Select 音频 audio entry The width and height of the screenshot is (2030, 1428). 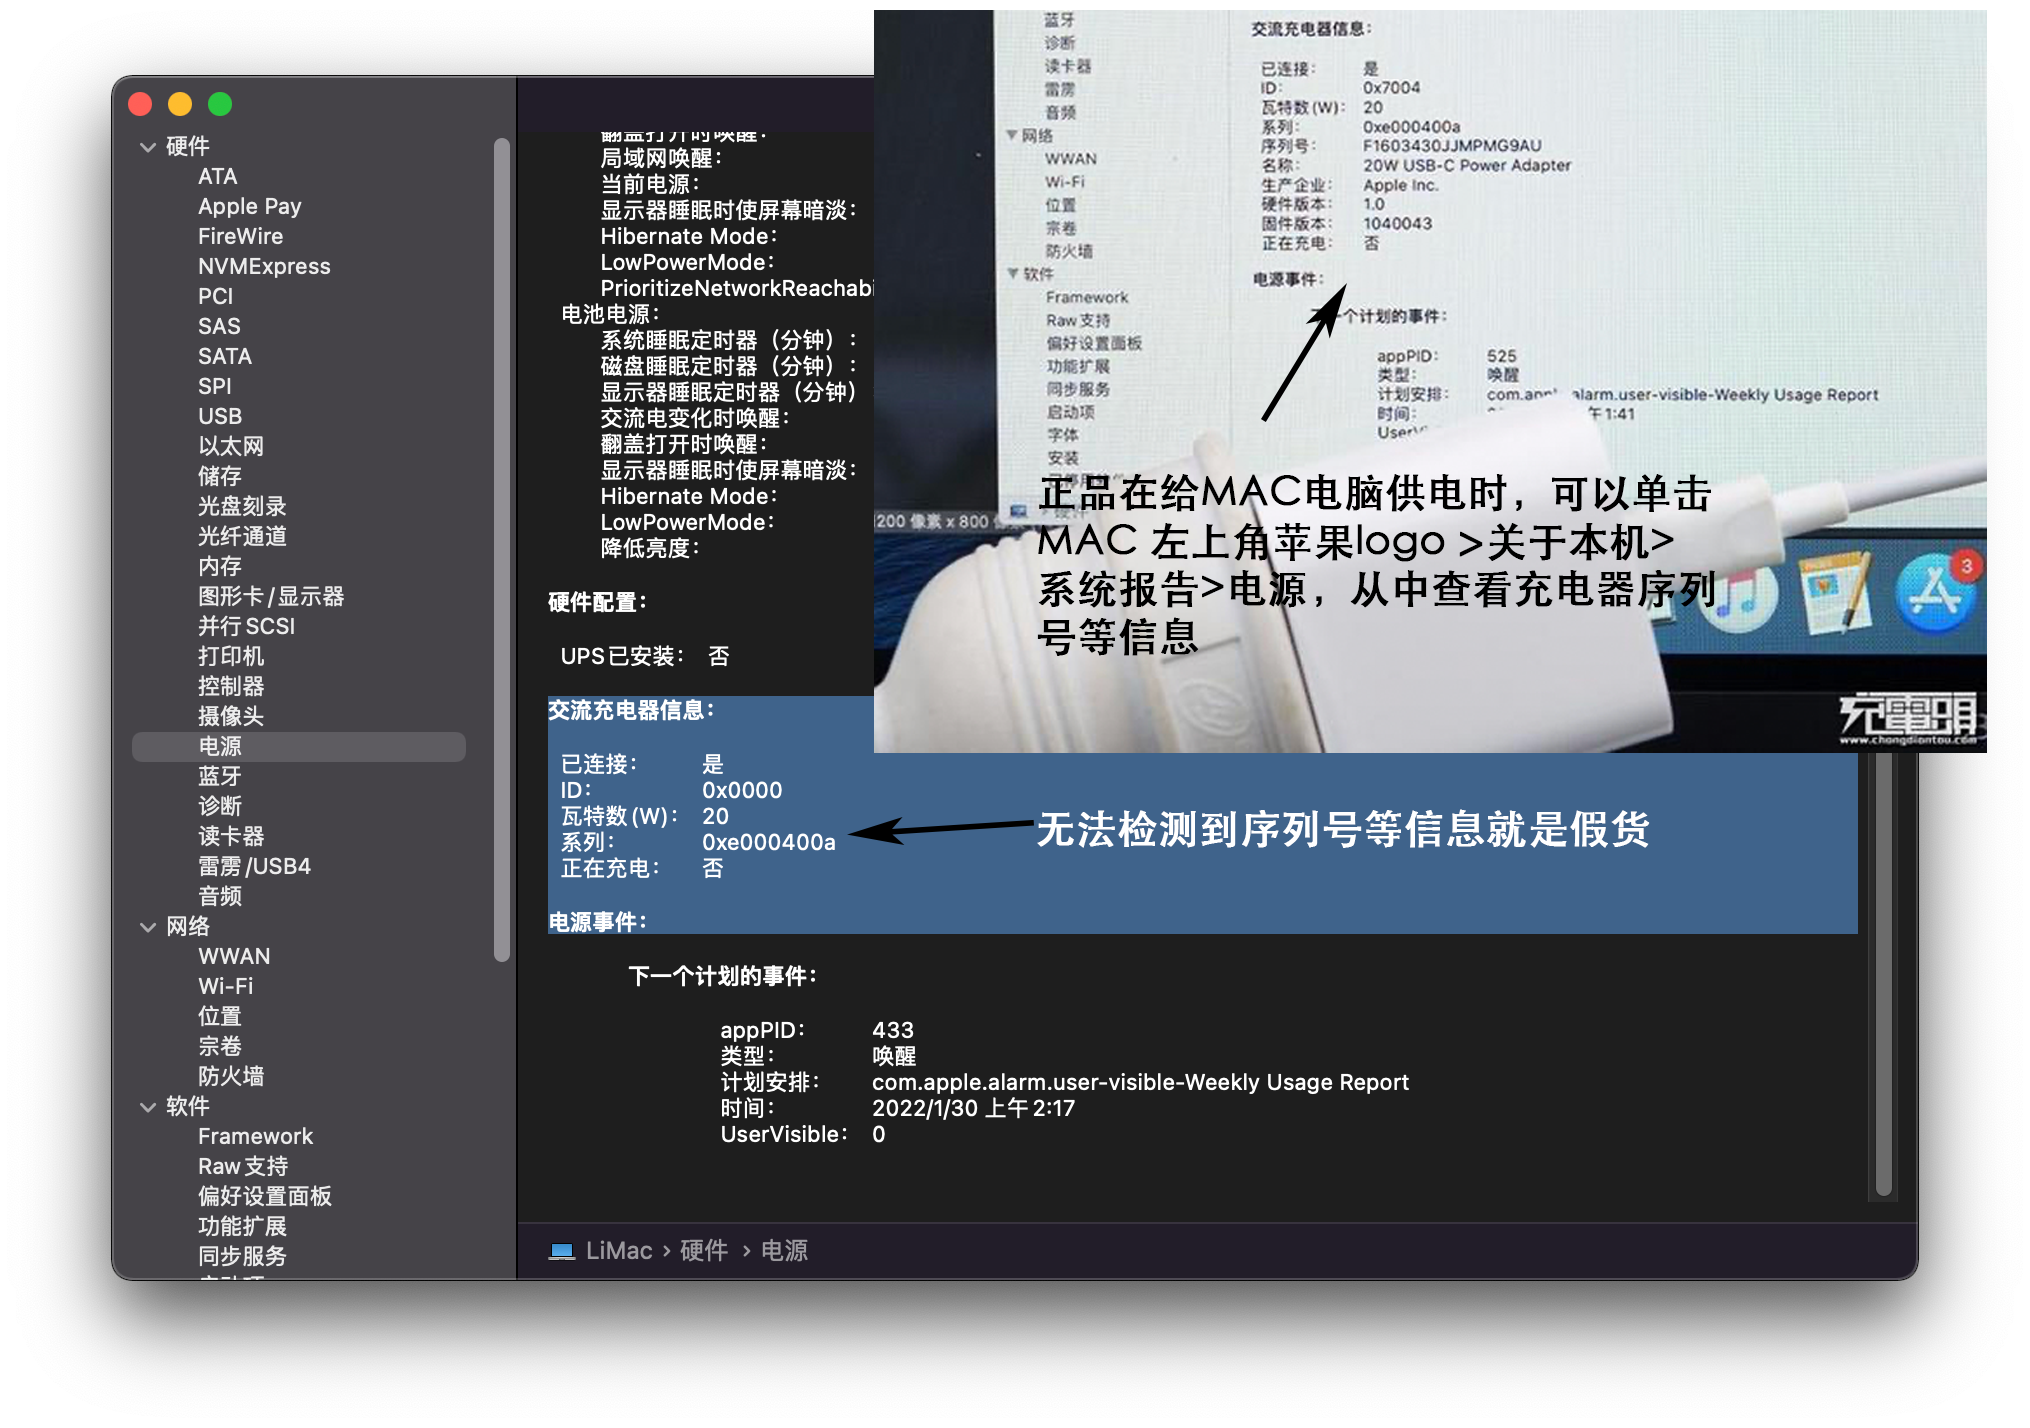[x=220, y=897]
